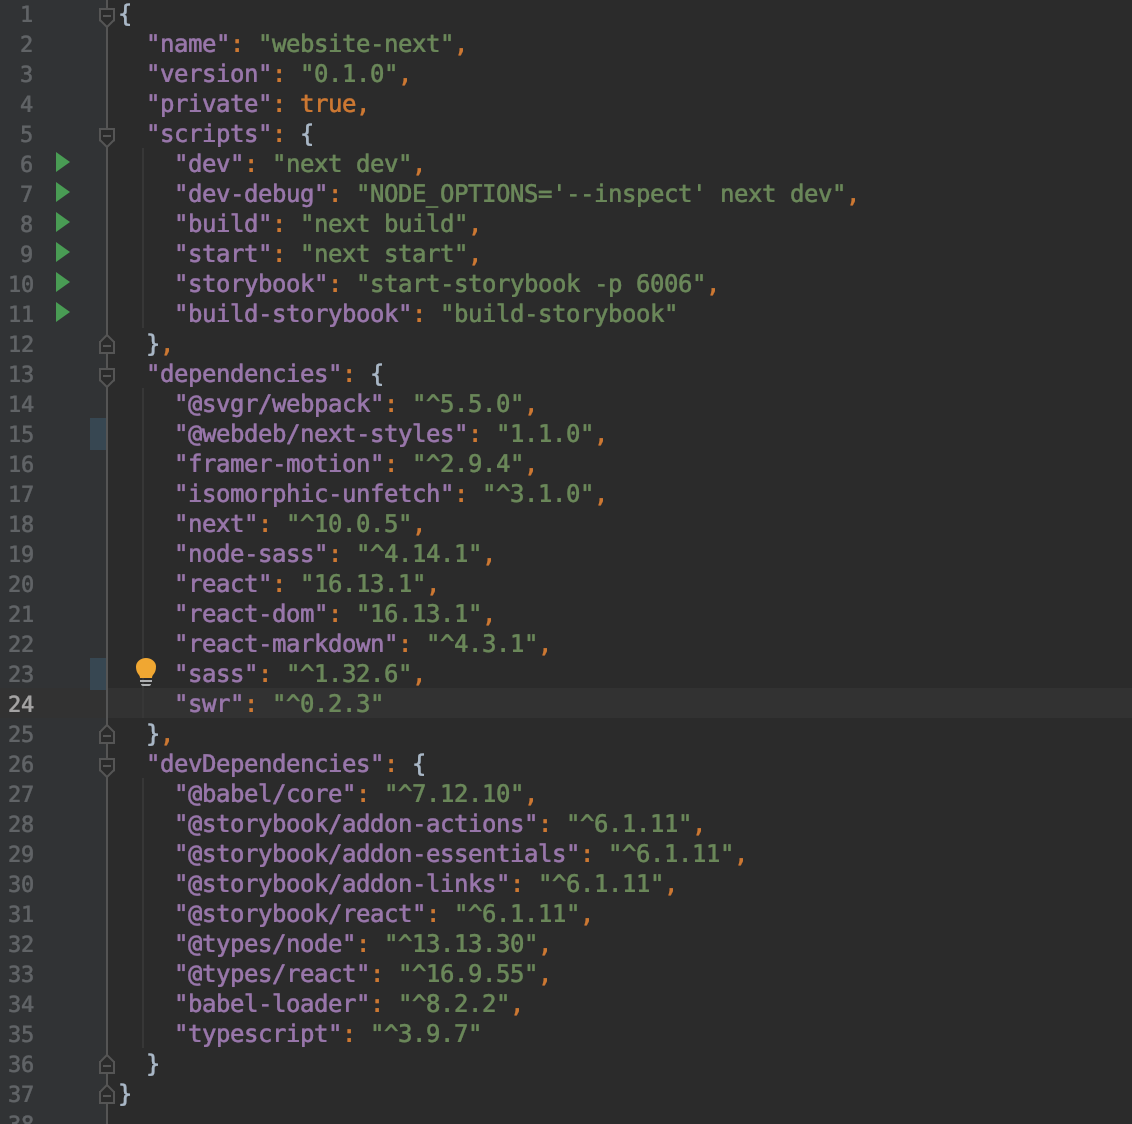Click the "dependencies" key
Image resolution: width=1132 pixels, height=1124 pixels.
(x=245, y=374)
